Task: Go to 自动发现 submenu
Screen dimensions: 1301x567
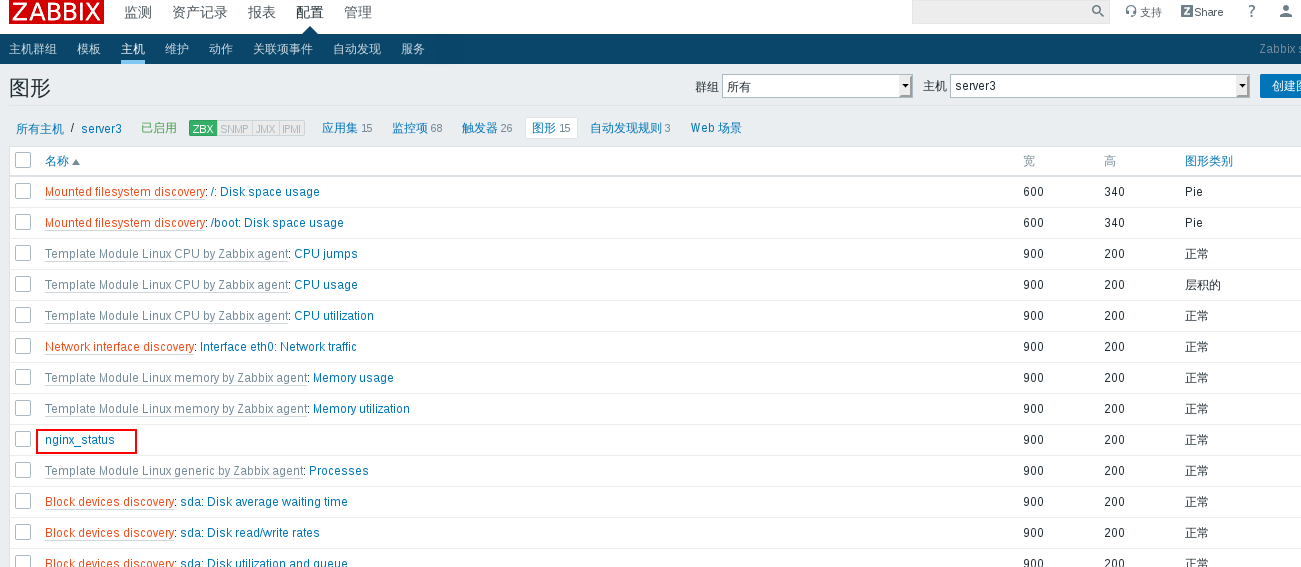Action: (357, 49)
